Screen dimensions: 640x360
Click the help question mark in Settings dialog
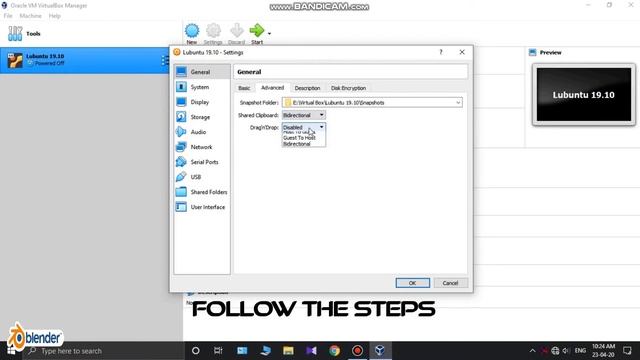tap(441, 52)
